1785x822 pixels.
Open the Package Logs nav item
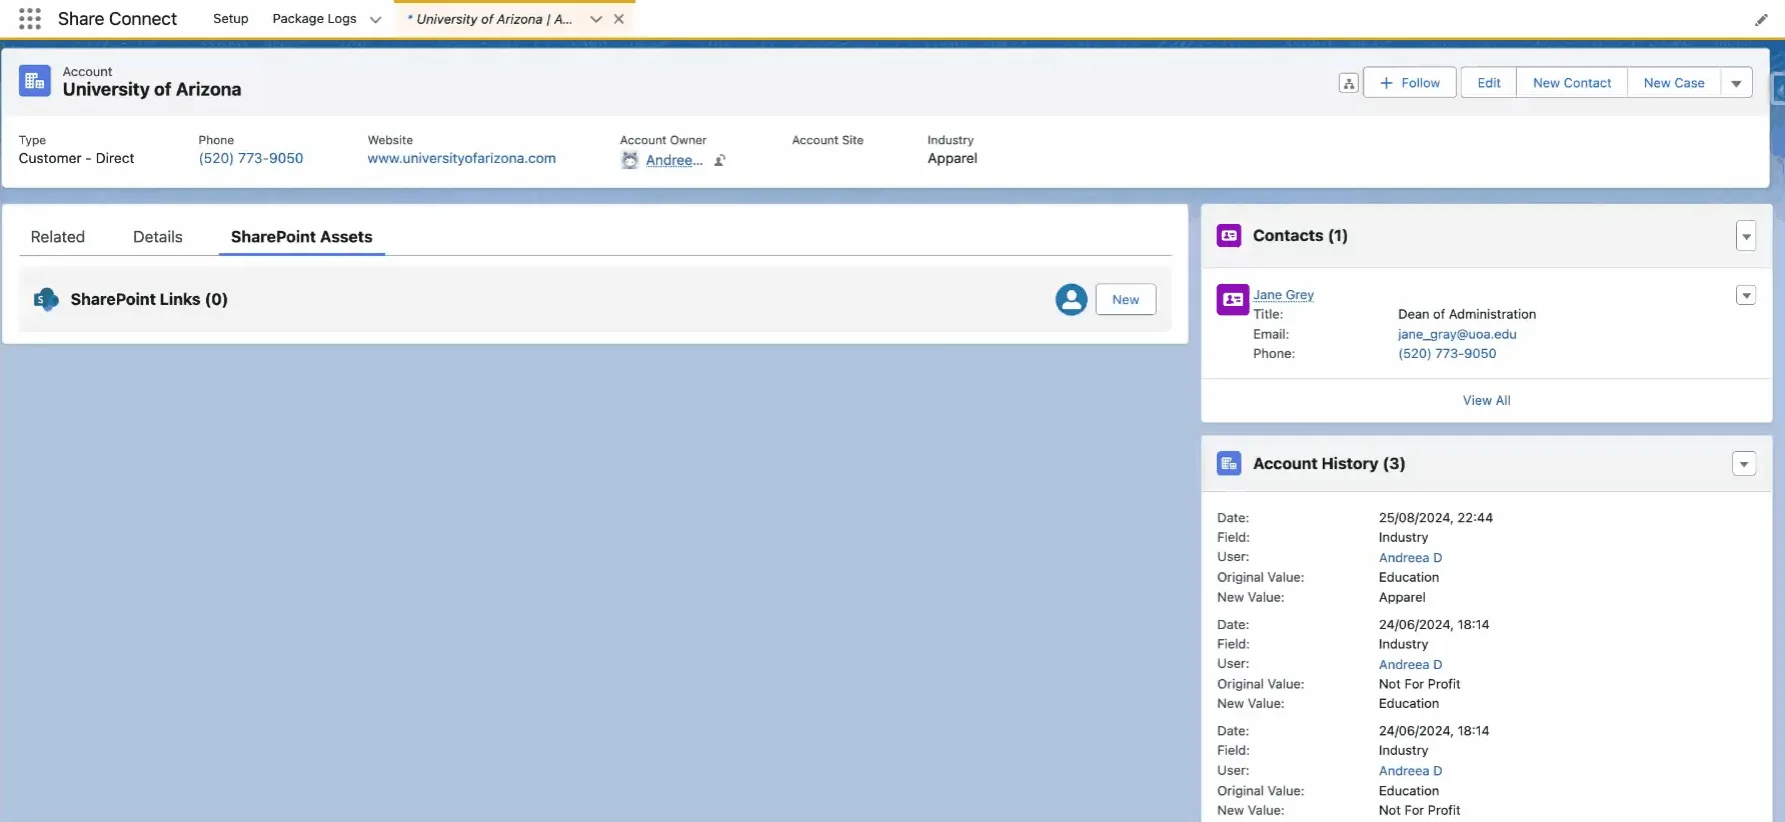[314, 19]
